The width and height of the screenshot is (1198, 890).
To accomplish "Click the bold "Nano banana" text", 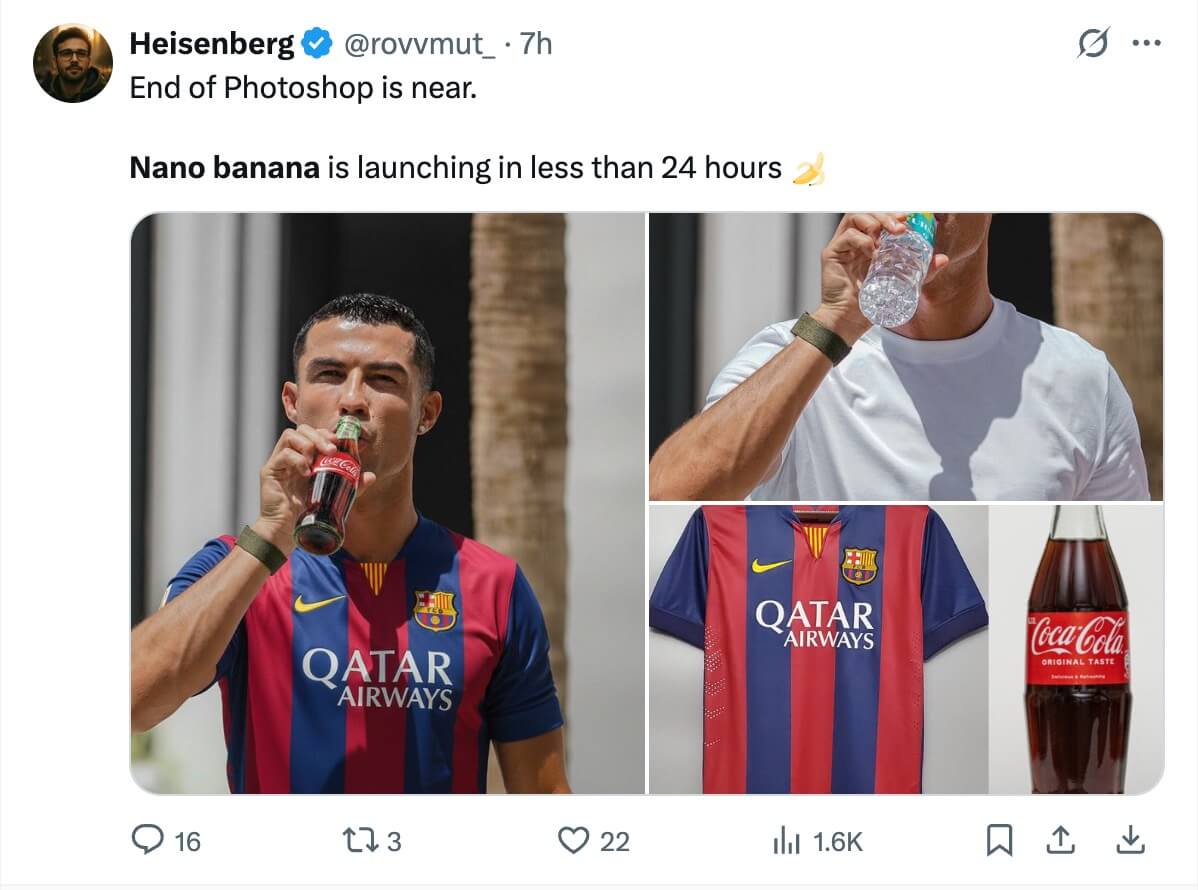I will tap(224, 168).
